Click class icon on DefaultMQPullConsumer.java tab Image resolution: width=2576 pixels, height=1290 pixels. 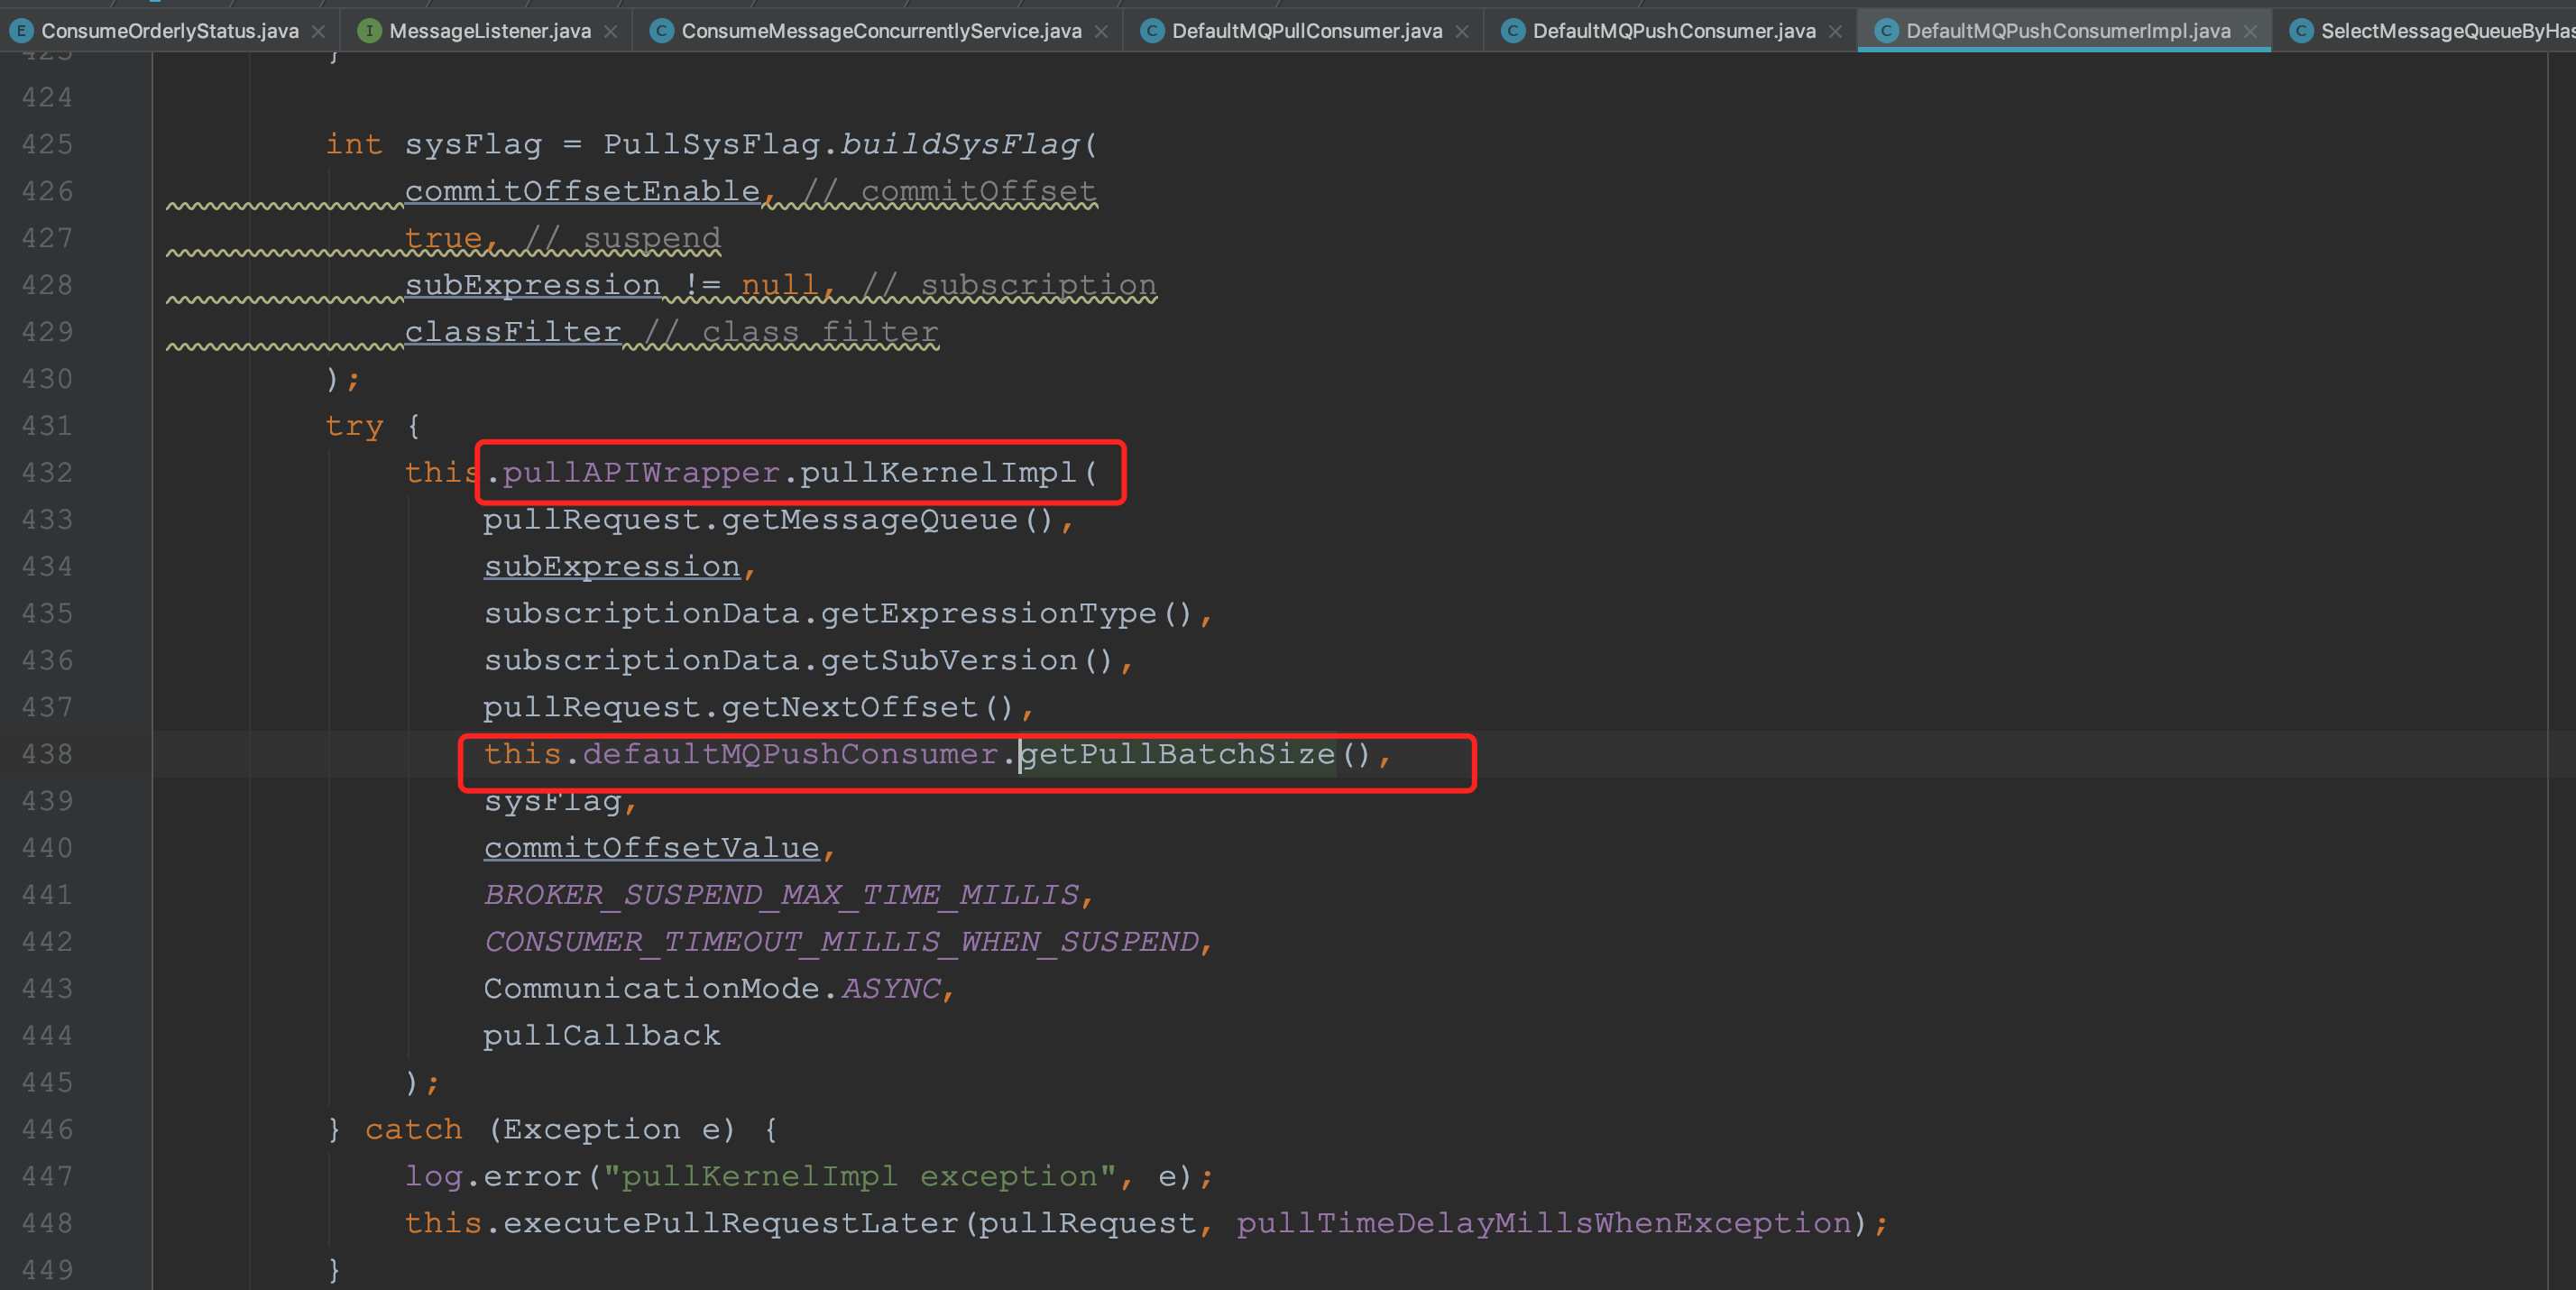1151,31
